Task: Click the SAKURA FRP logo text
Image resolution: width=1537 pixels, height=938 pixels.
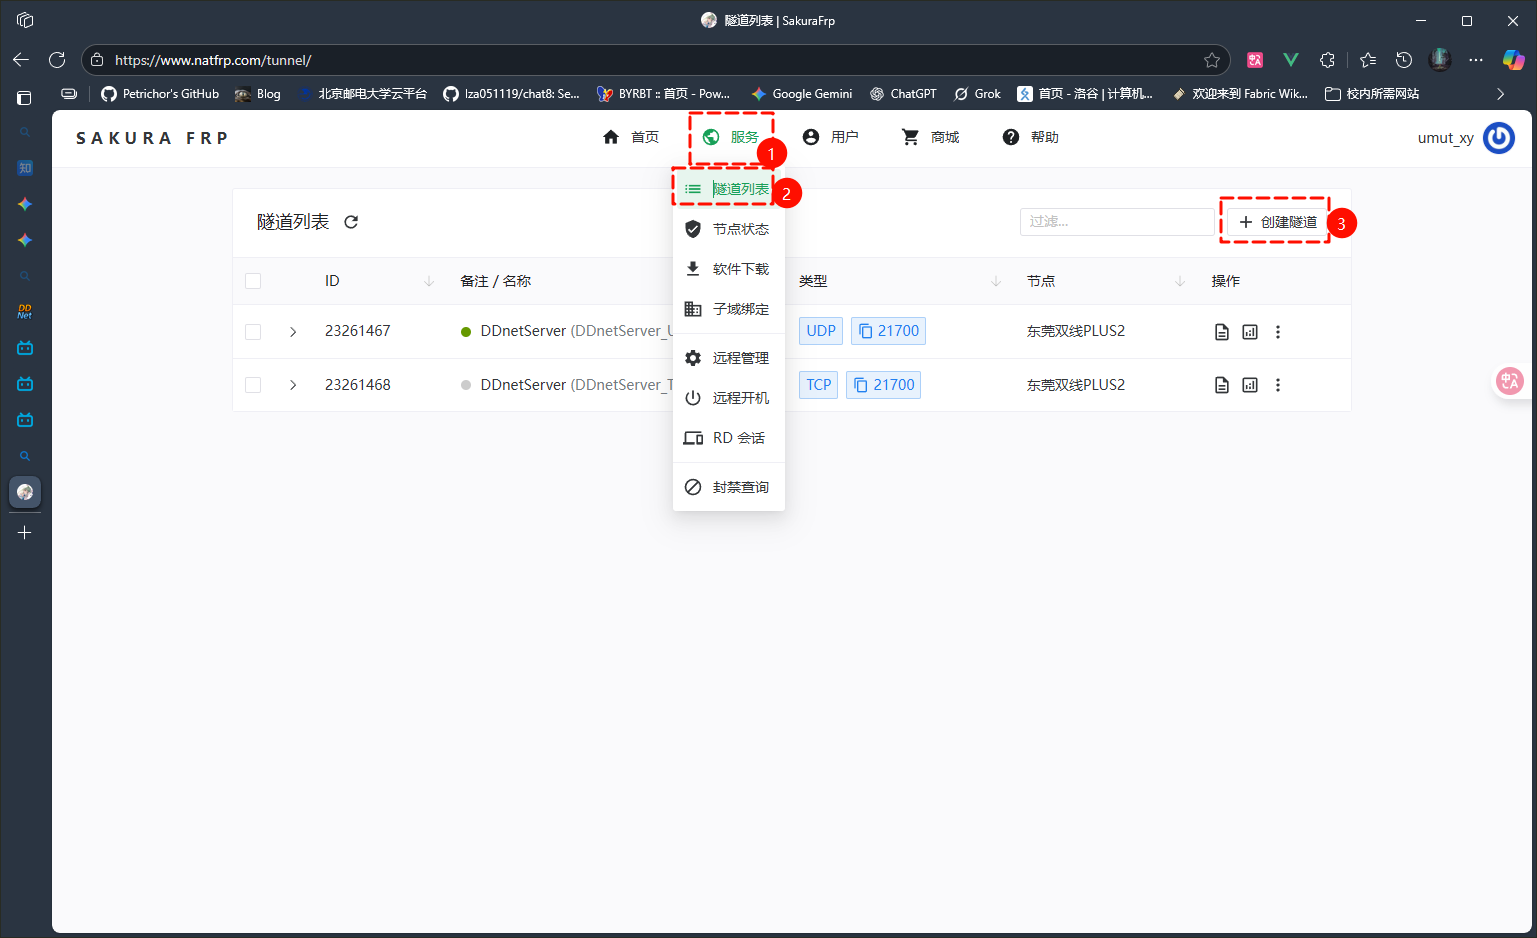Action: [x=152, y=138]
